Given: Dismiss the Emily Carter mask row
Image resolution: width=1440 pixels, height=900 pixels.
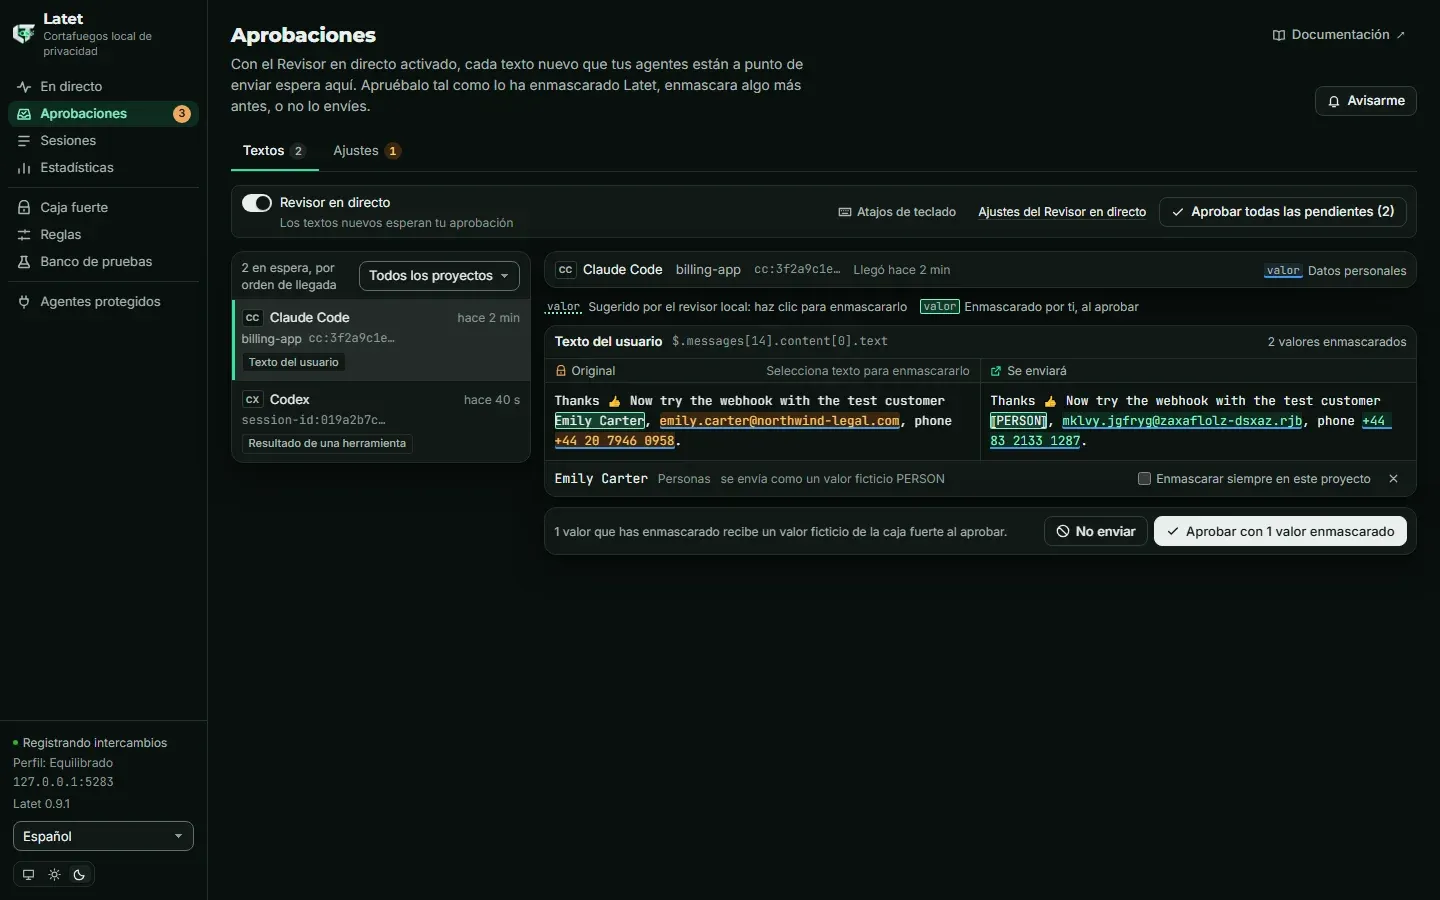Looking at the screenshot, I should [x=1393, y=479].
